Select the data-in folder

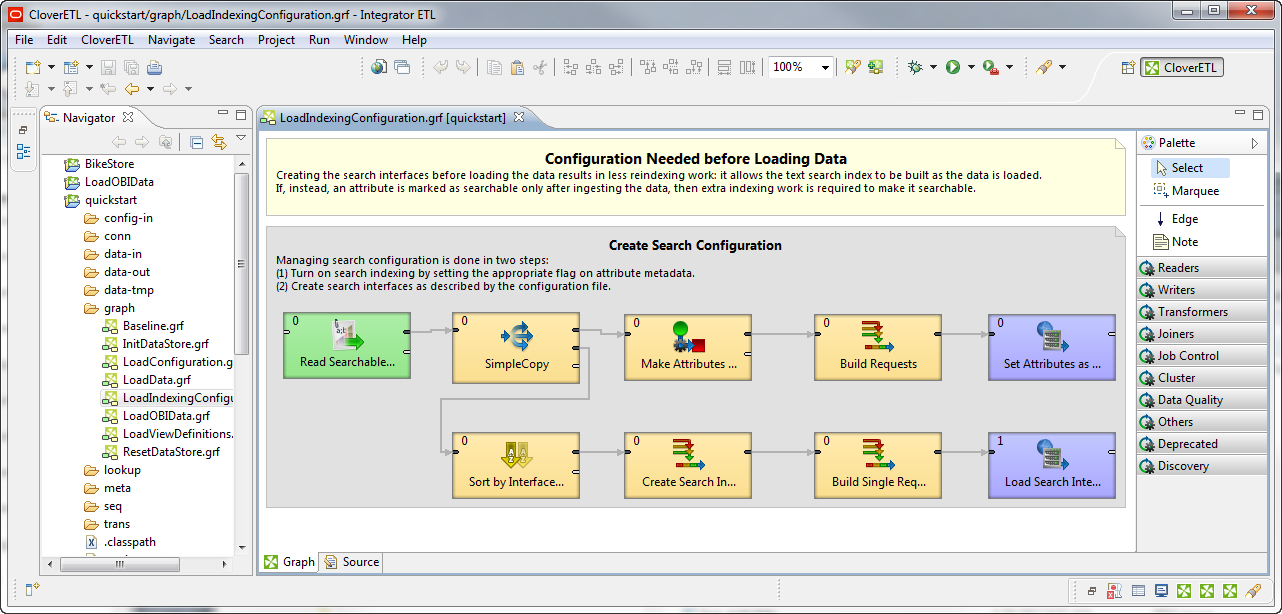(113, 254)
